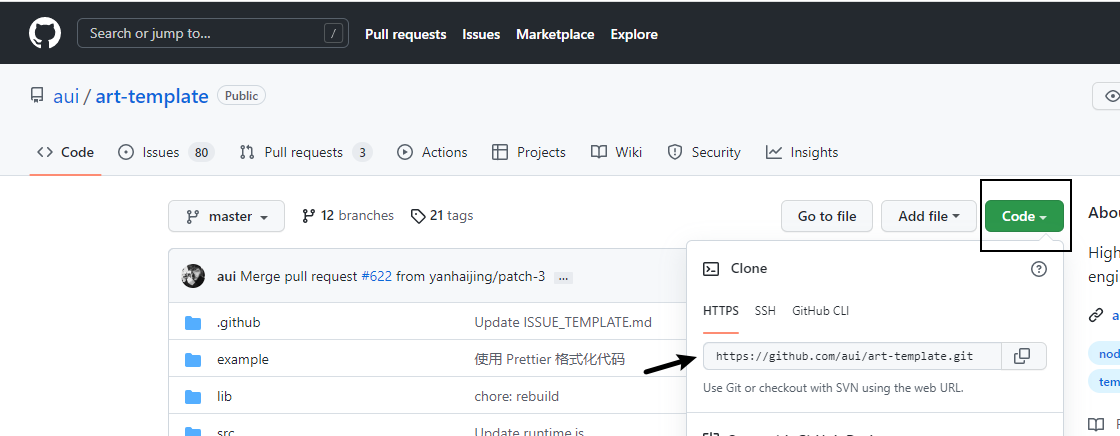This screenshot has height=436, width=1120.
Task: Open the example folder
Action: (243, 360)
